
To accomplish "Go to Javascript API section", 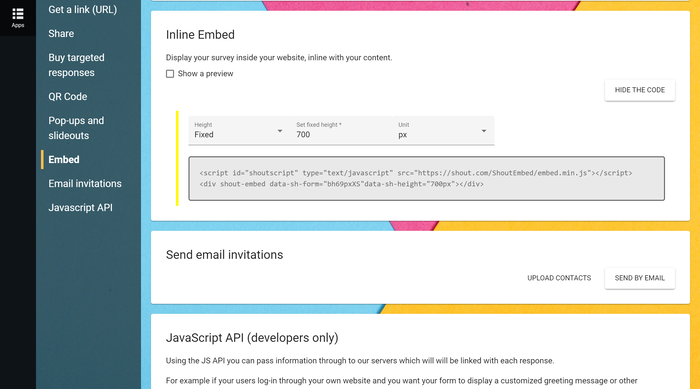I will click(x=80, y=208).
